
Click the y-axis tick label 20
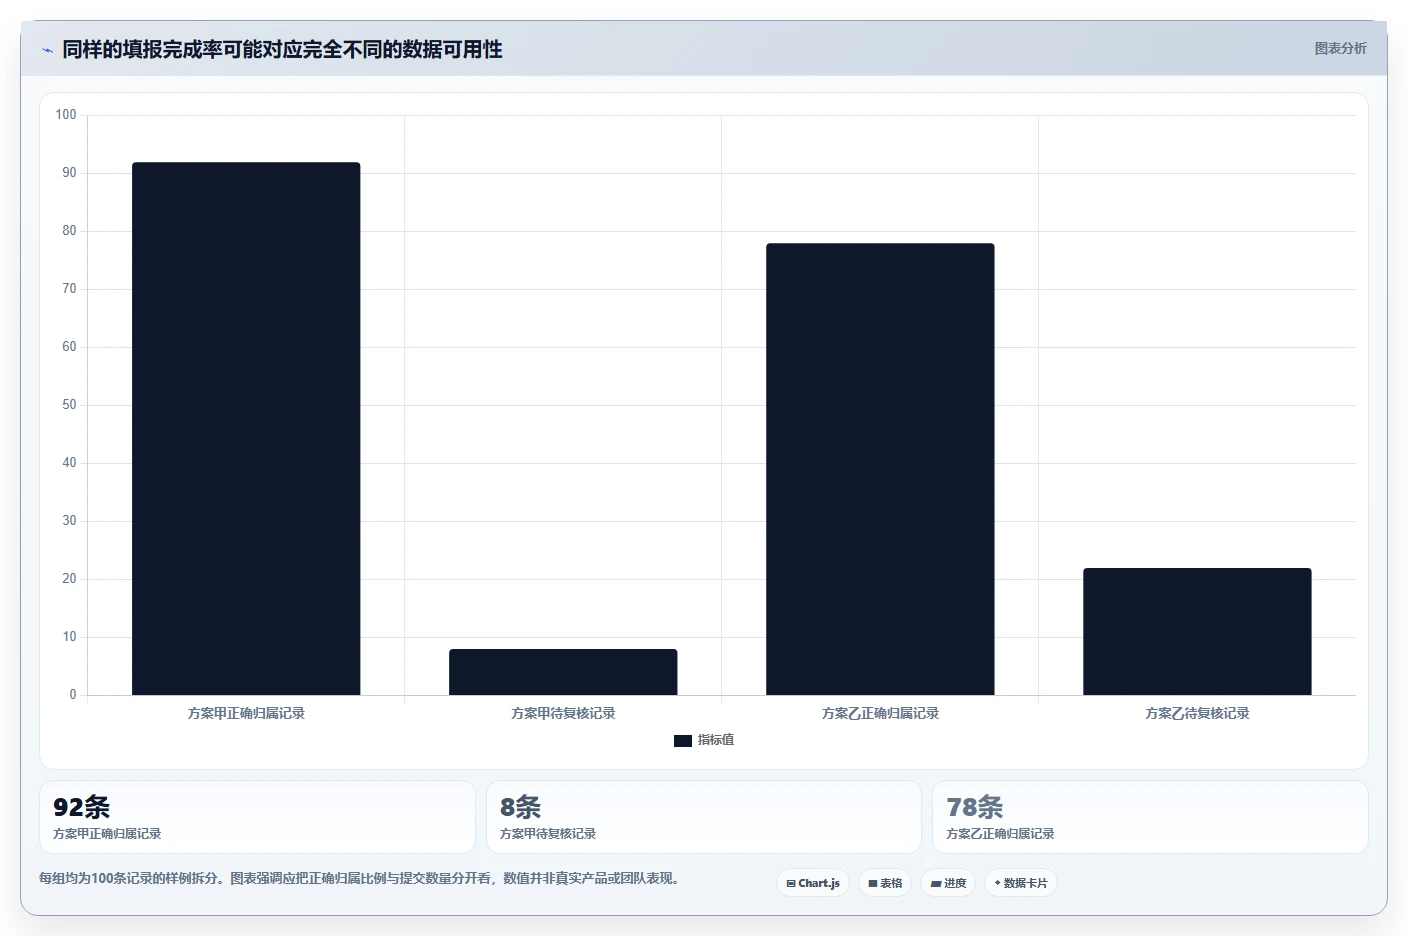point(69,579)
